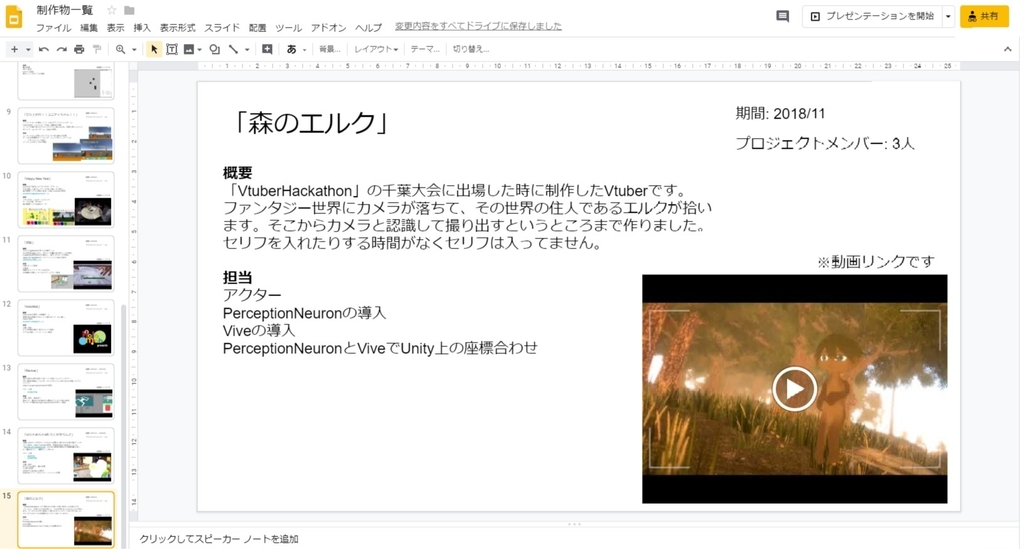Open the アドオン menu

328,27
